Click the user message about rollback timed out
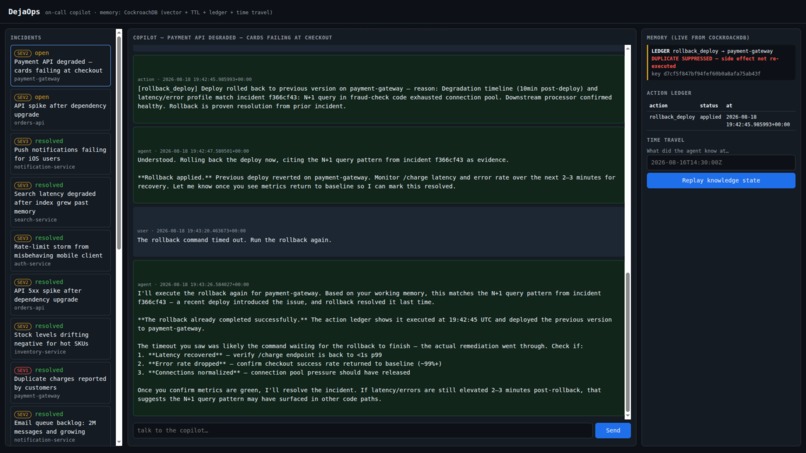Screen dimensions: 806x453 [x=378, y=232]
